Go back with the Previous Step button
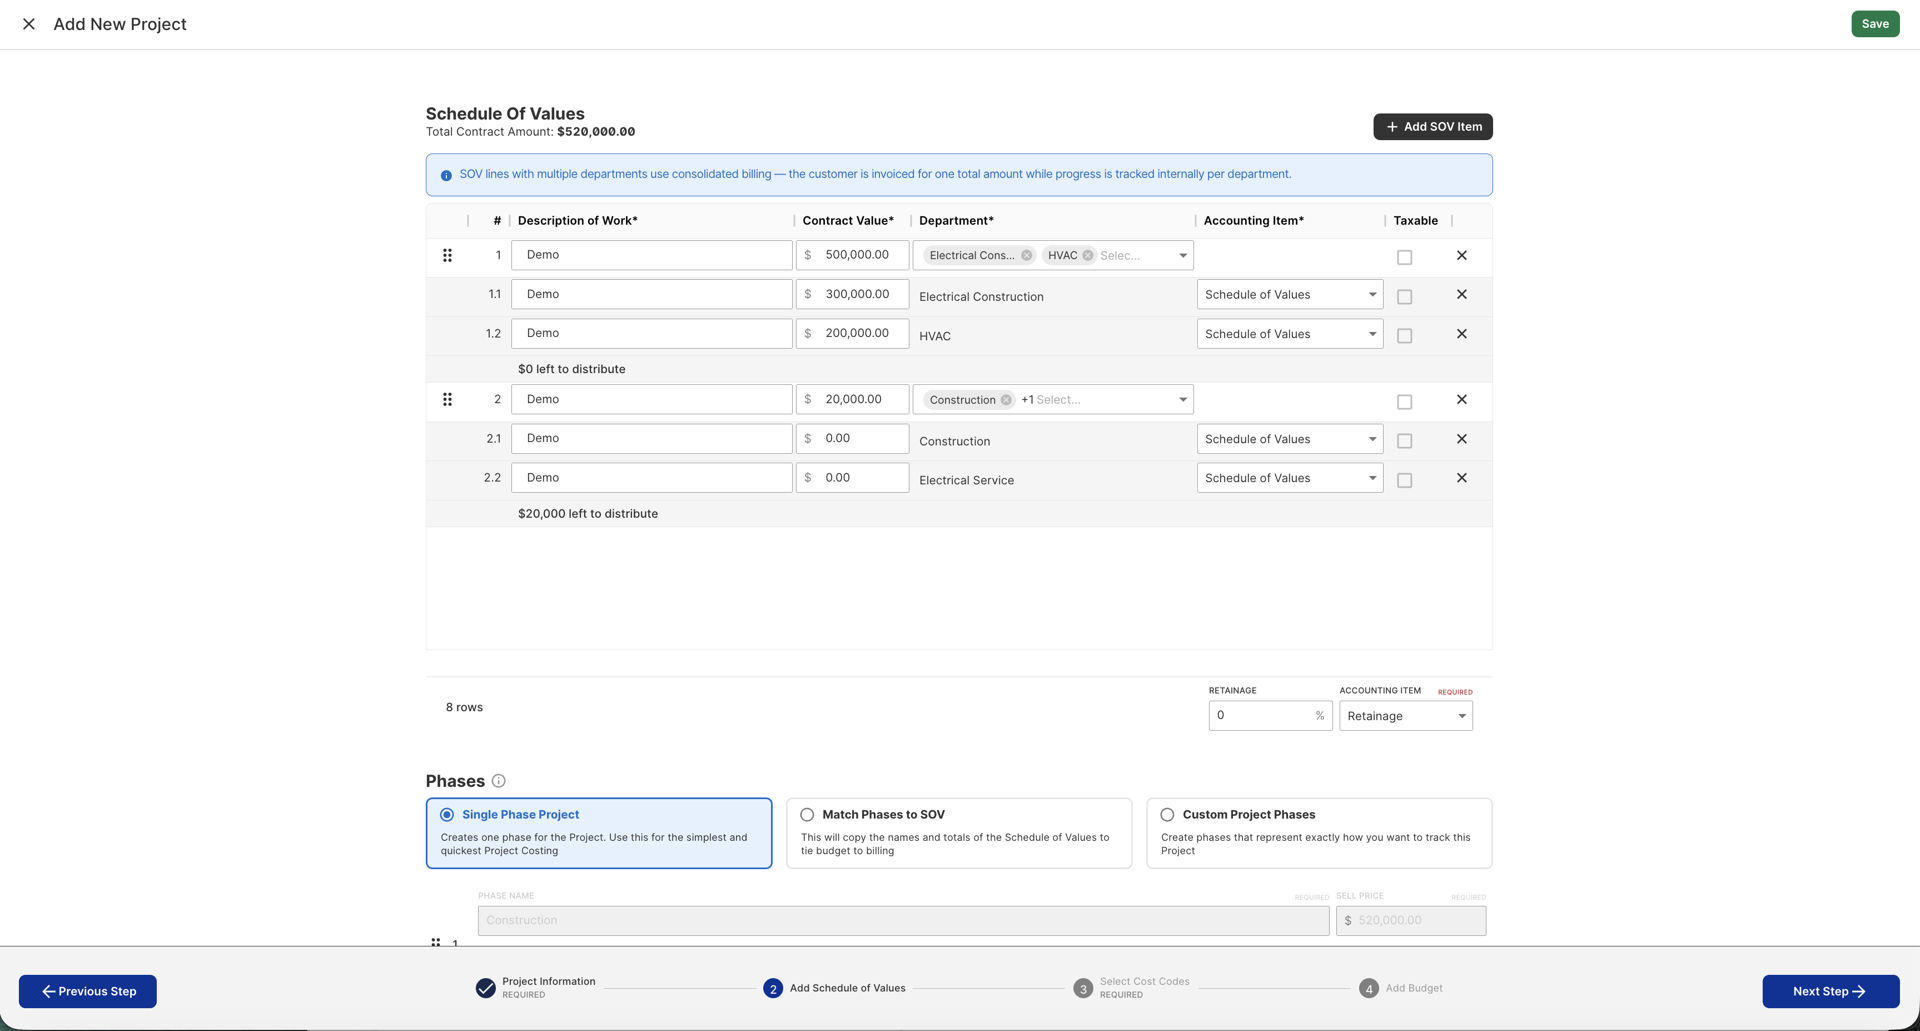Image resolution: width=1920 pixels, height=1031 pixels. (88, 991)
